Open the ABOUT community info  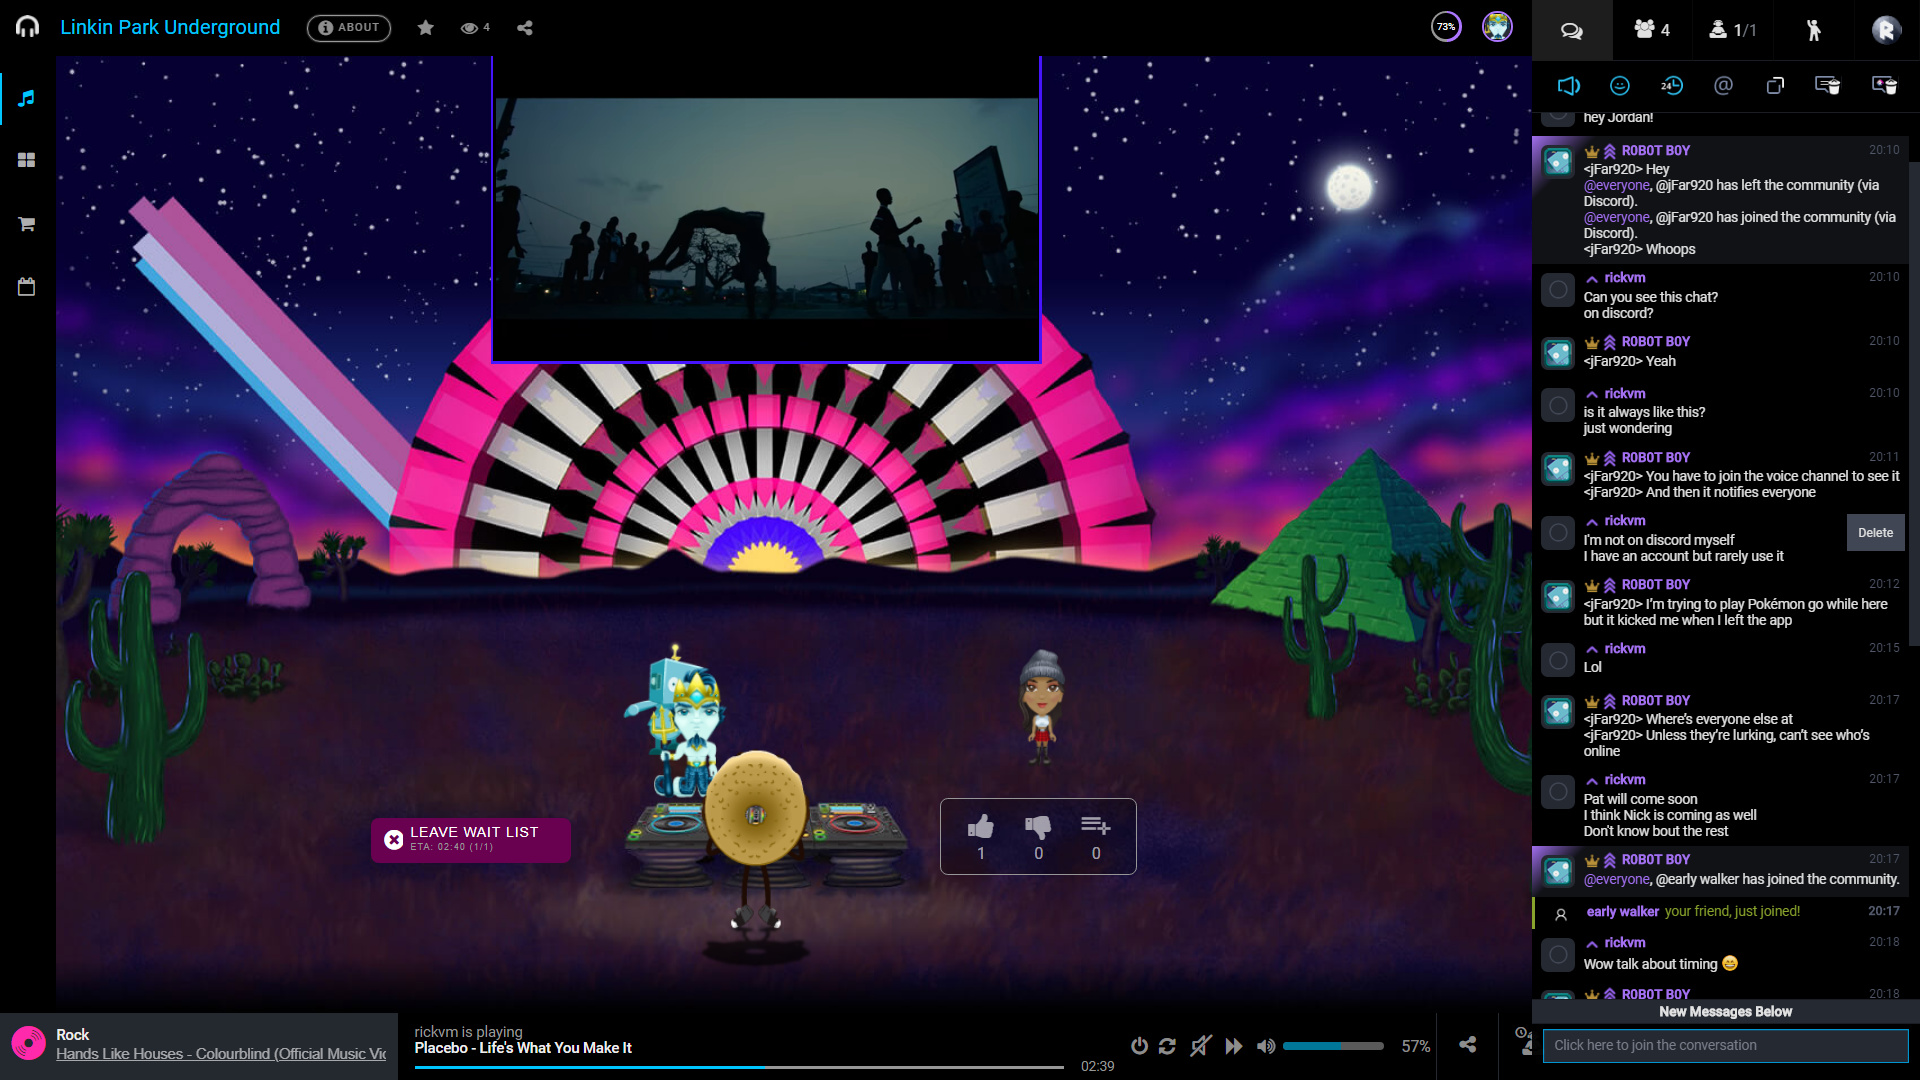(349, 28)
